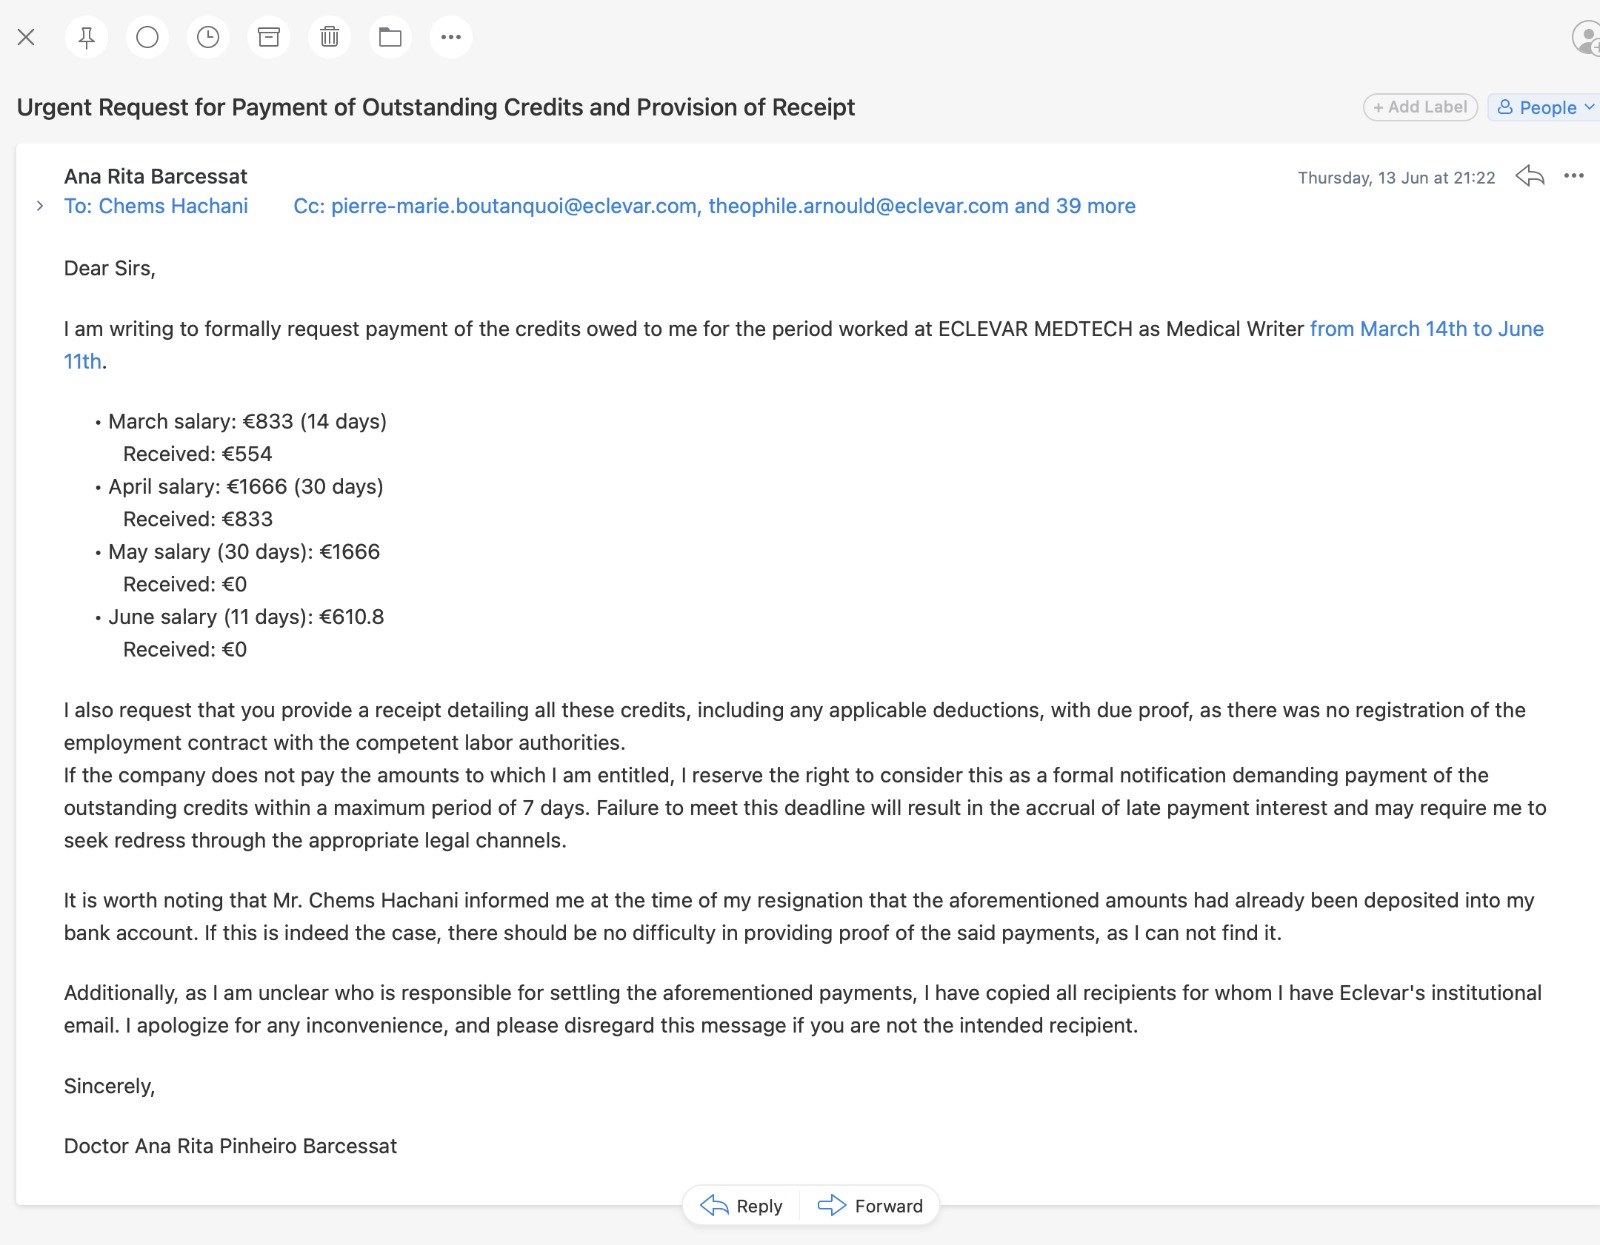Image resolution: width=1600 pixels, height=1245 pixels.
Task: Move email to folder via folder icon
Action: click(x=390, y=37)
